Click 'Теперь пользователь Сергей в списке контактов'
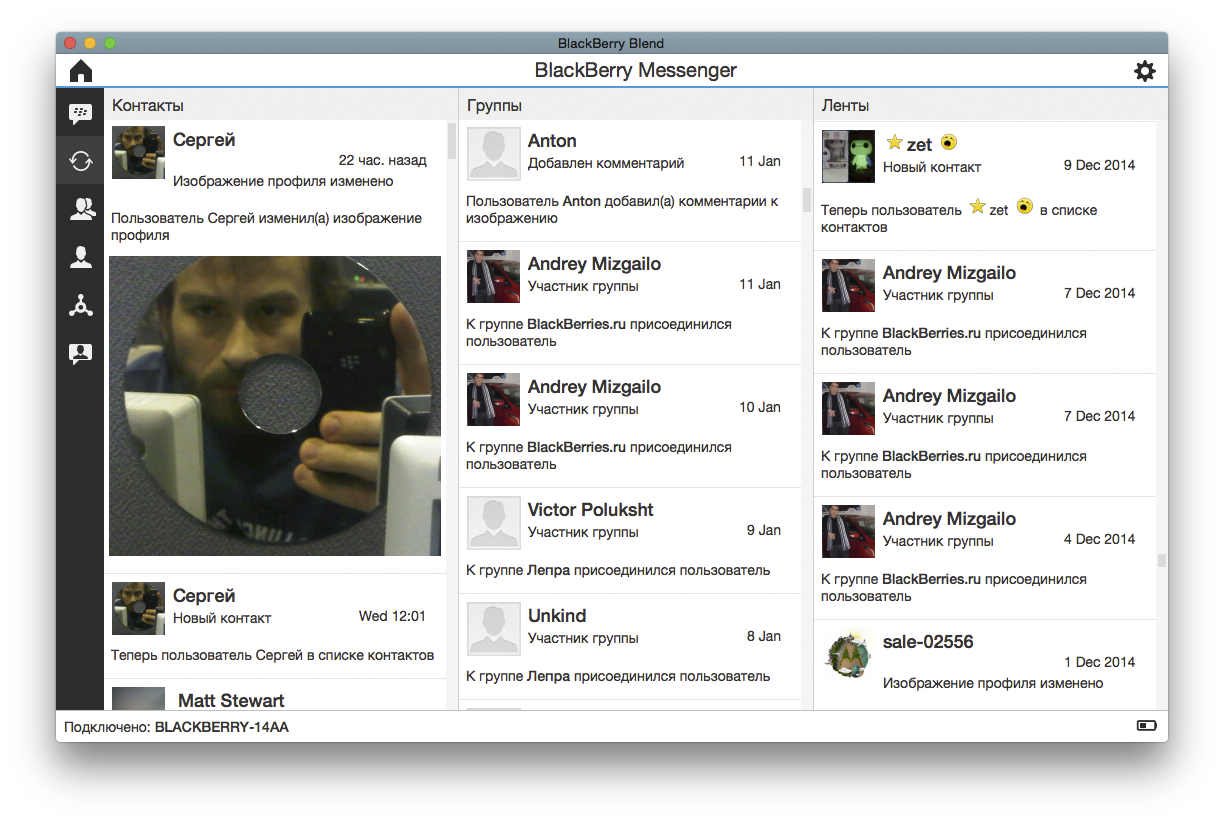The image size is (1224, 822). pyautogui.click(x=272, y=656)
